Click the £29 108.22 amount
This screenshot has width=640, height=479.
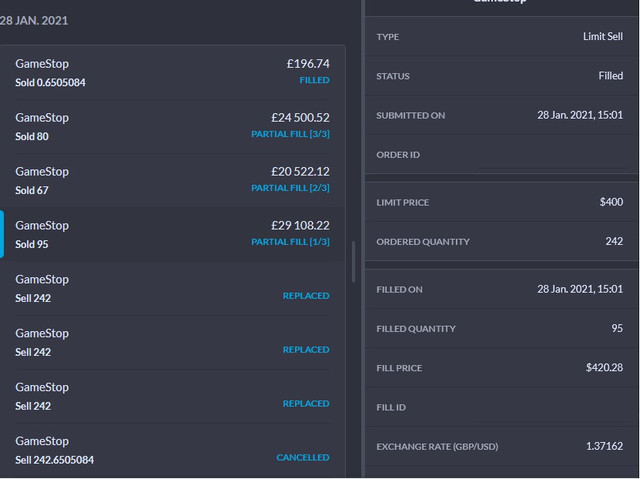(x=300, y=225)
